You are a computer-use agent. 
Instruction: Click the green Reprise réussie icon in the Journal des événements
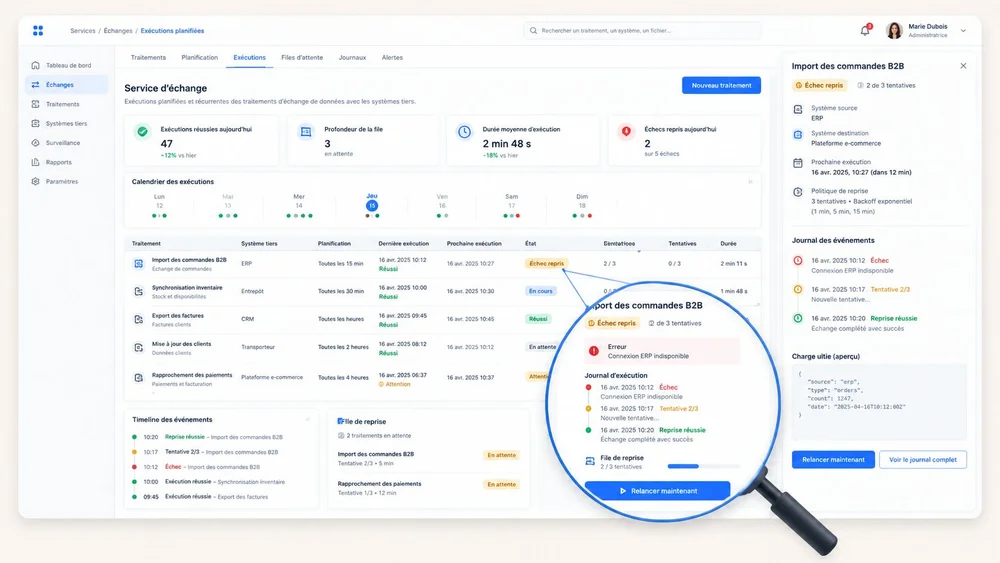tap(798, 318)
